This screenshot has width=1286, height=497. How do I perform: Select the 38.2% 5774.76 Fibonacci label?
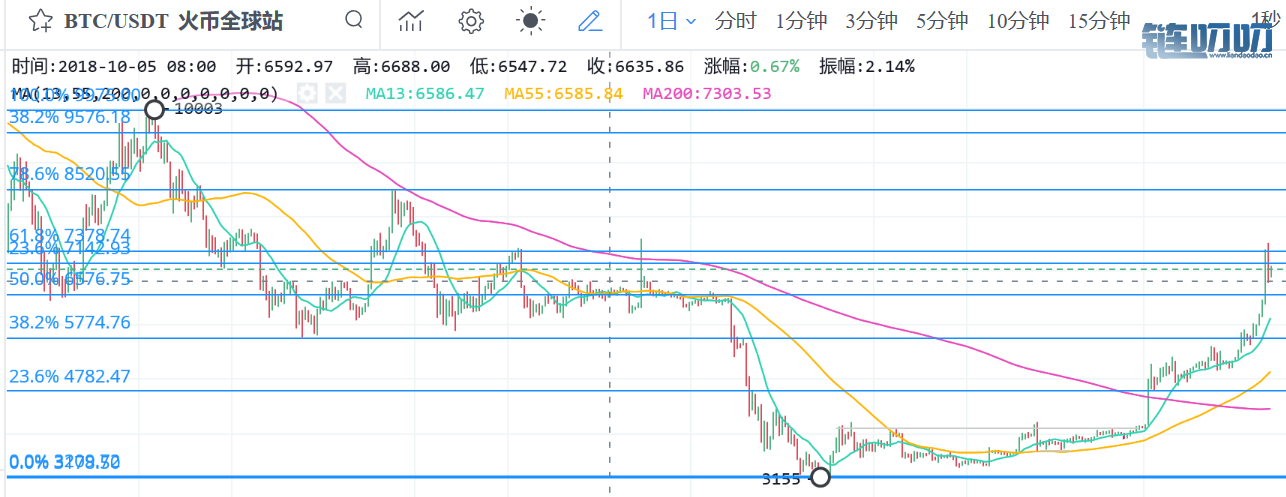coord(70,322)
